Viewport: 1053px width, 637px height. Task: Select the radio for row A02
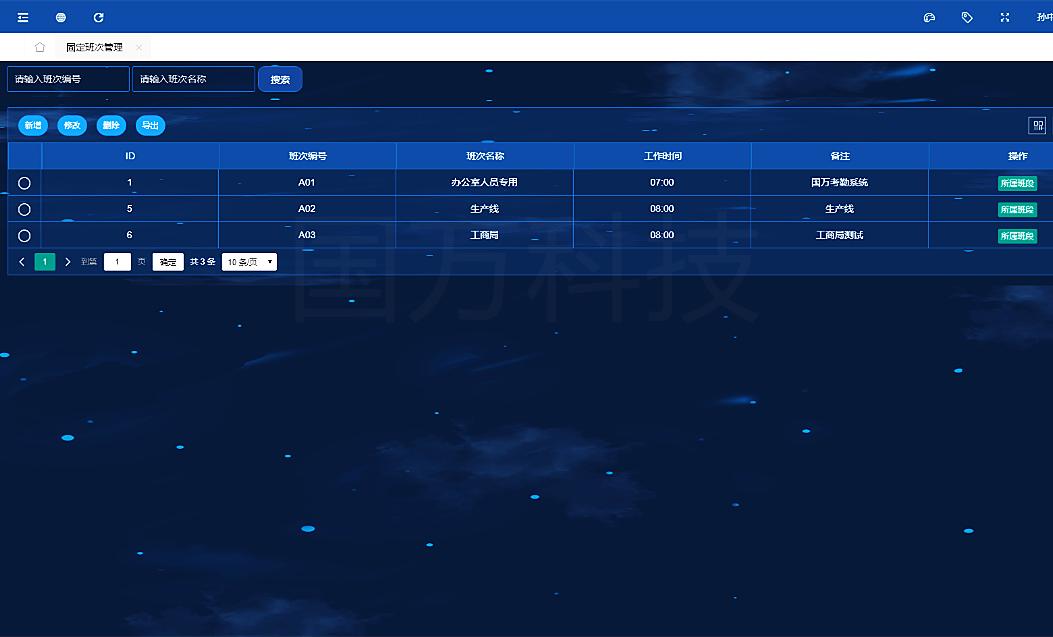pyautogui.click(x=24, y=209)
